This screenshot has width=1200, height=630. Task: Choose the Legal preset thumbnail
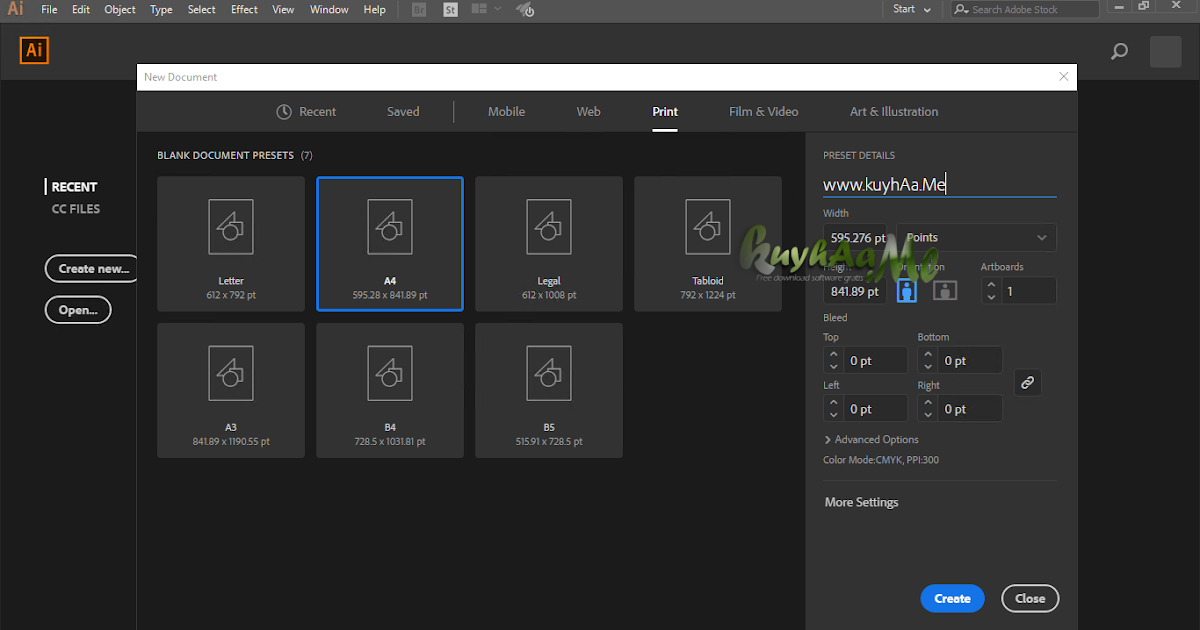(549, 244)
